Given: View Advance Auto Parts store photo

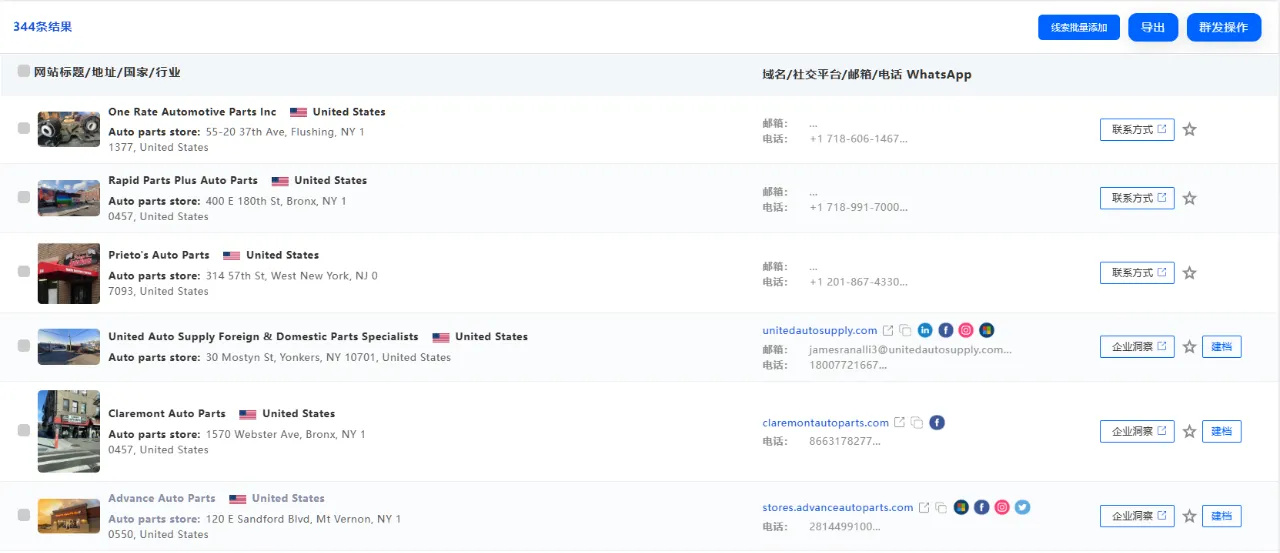Looking at the screenshot, I should [69, 516].
